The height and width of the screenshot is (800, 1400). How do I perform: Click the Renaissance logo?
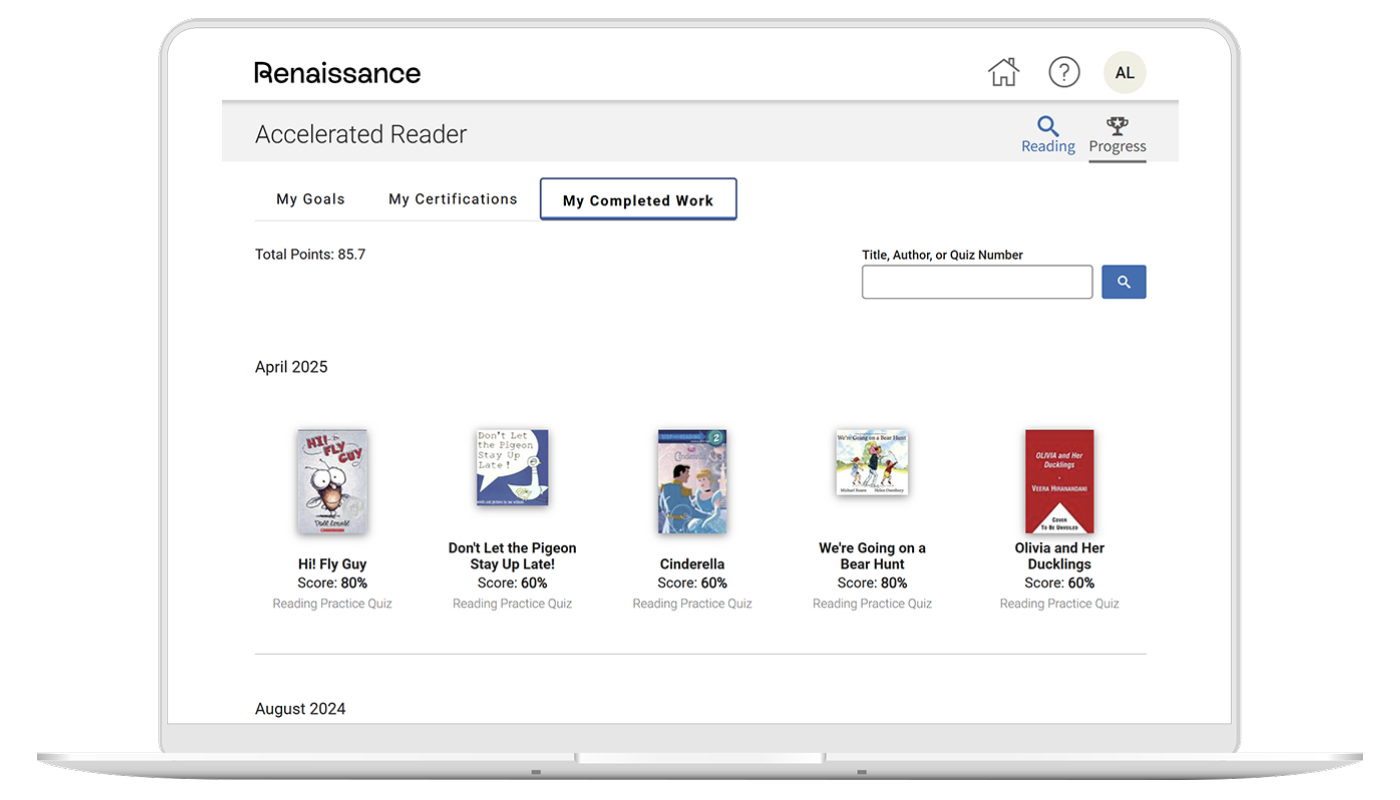point(337,72)
